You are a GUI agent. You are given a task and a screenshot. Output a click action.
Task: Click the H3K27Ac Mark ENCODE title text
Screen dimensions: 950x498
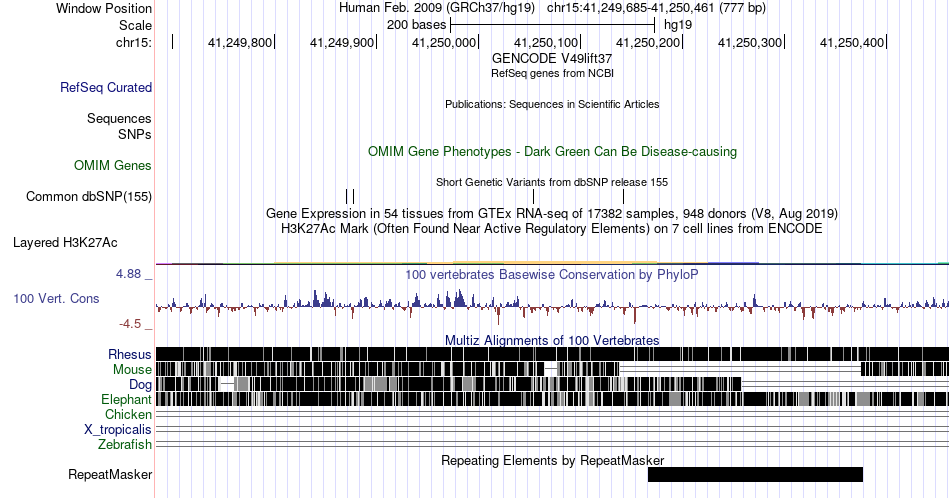pyautogui.click(x=552, y=228)
